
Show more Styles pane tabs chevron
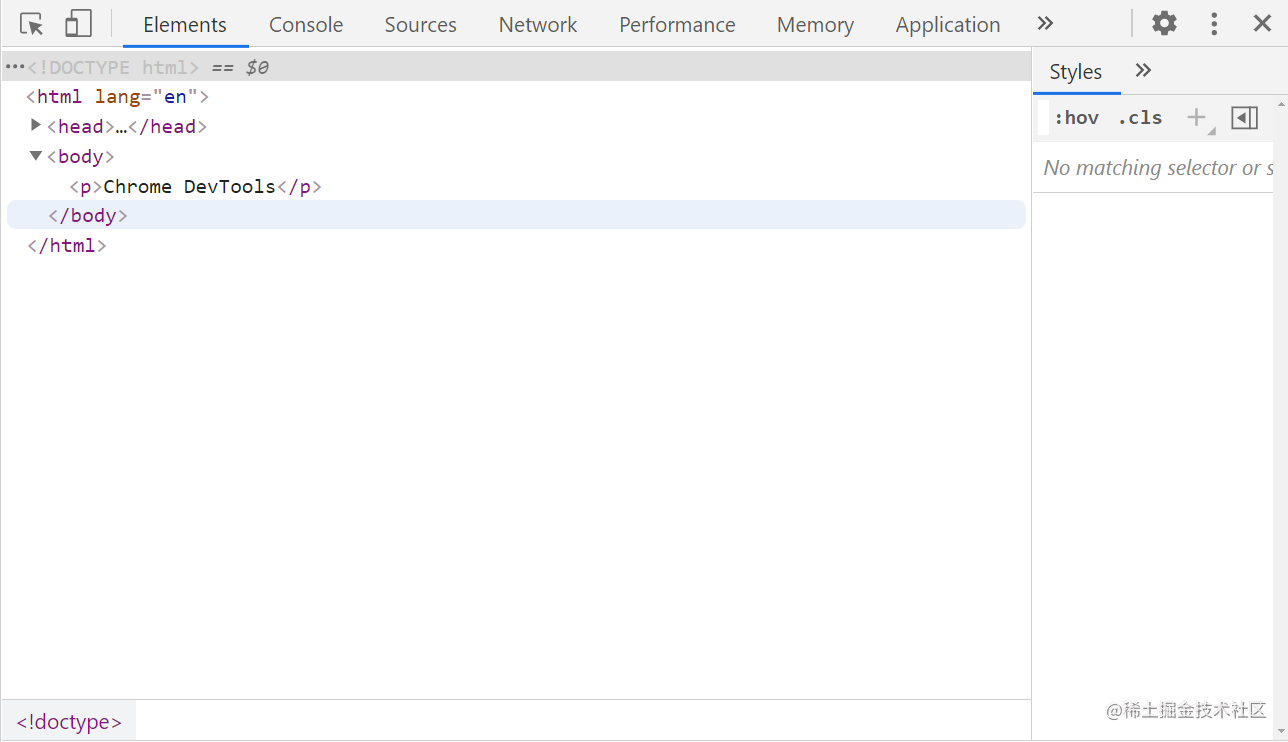1143,71
